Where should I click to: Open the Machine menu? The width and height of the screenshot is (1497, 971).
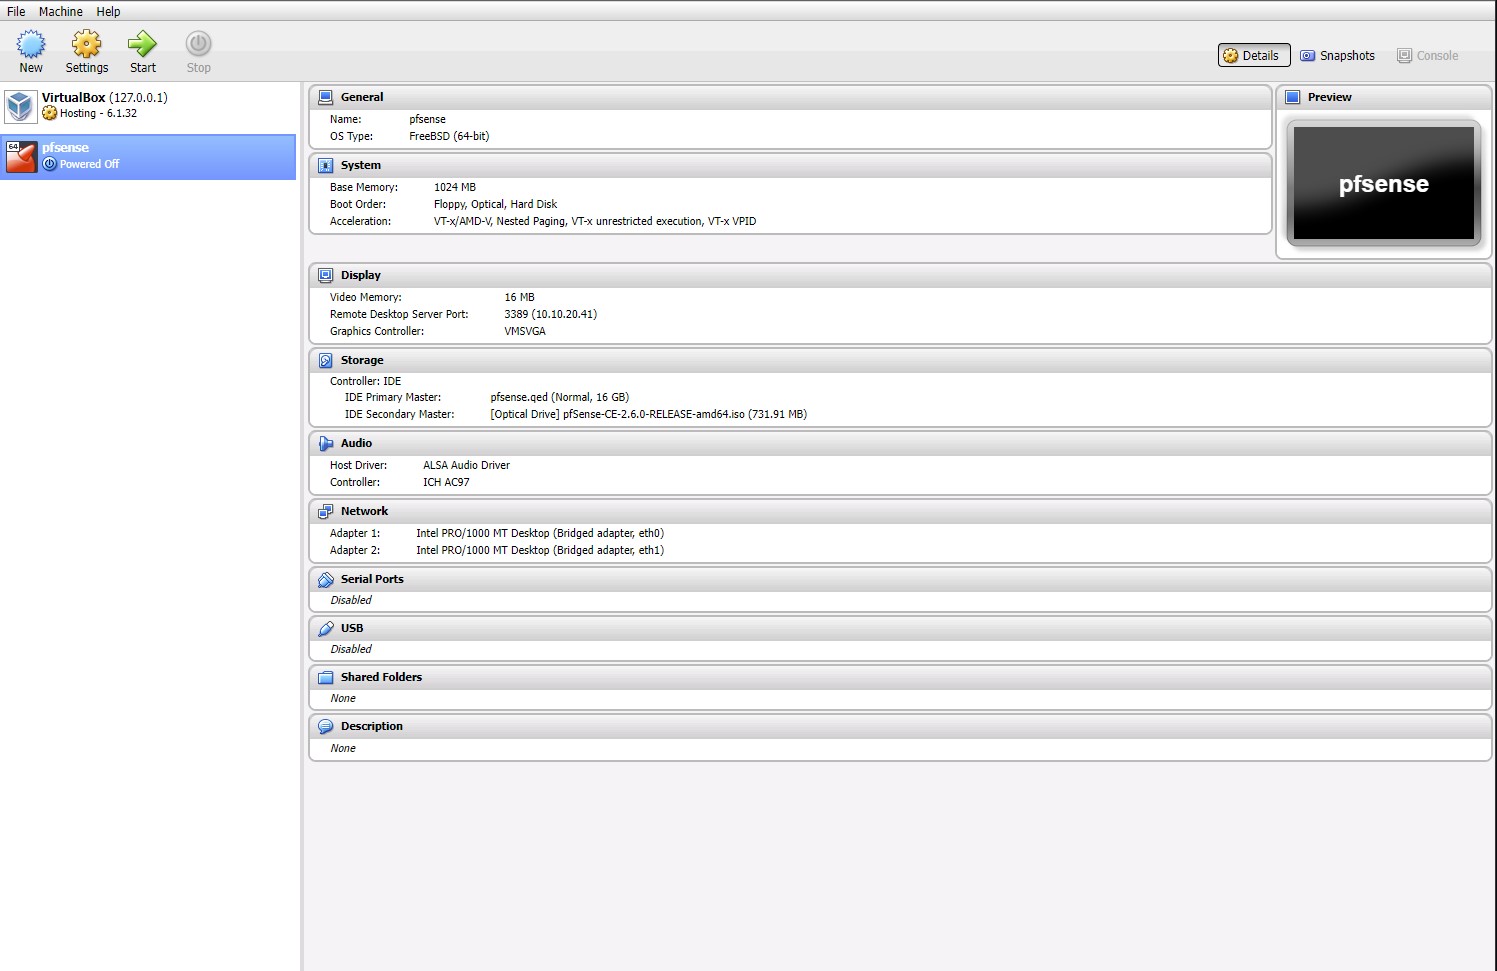click(61, 11)
